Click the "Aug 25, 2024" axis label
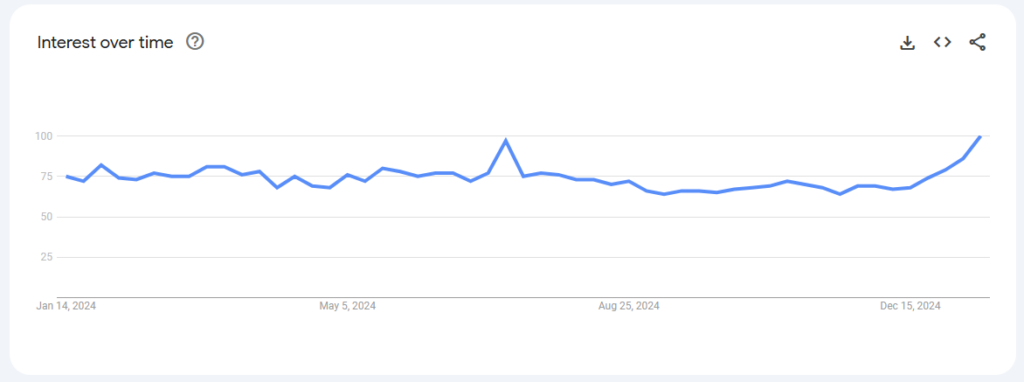Viewport: 1024px width, 382px height. click(629, 306)
